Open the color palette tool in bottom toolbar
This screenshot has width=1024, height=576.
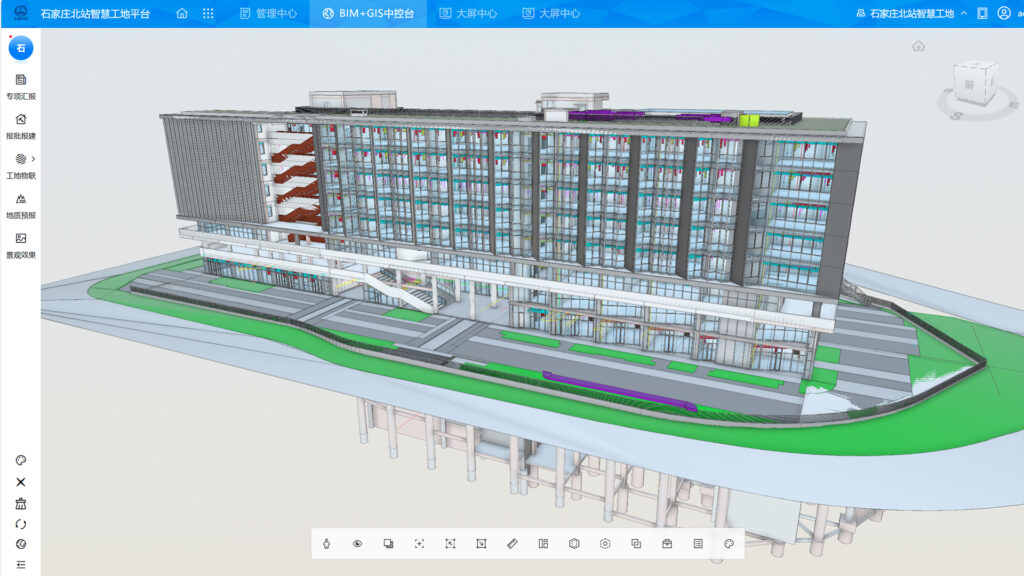point(727,543)
